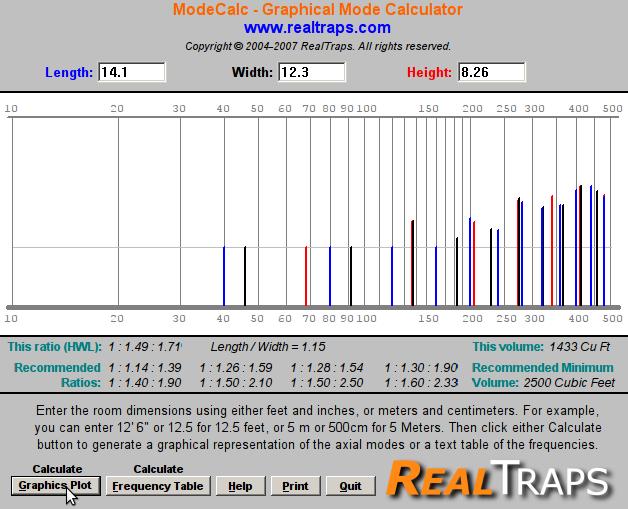
Task: Click recommended ratio 1 : 1.50 : 2.50
Action: coord(327,383)
